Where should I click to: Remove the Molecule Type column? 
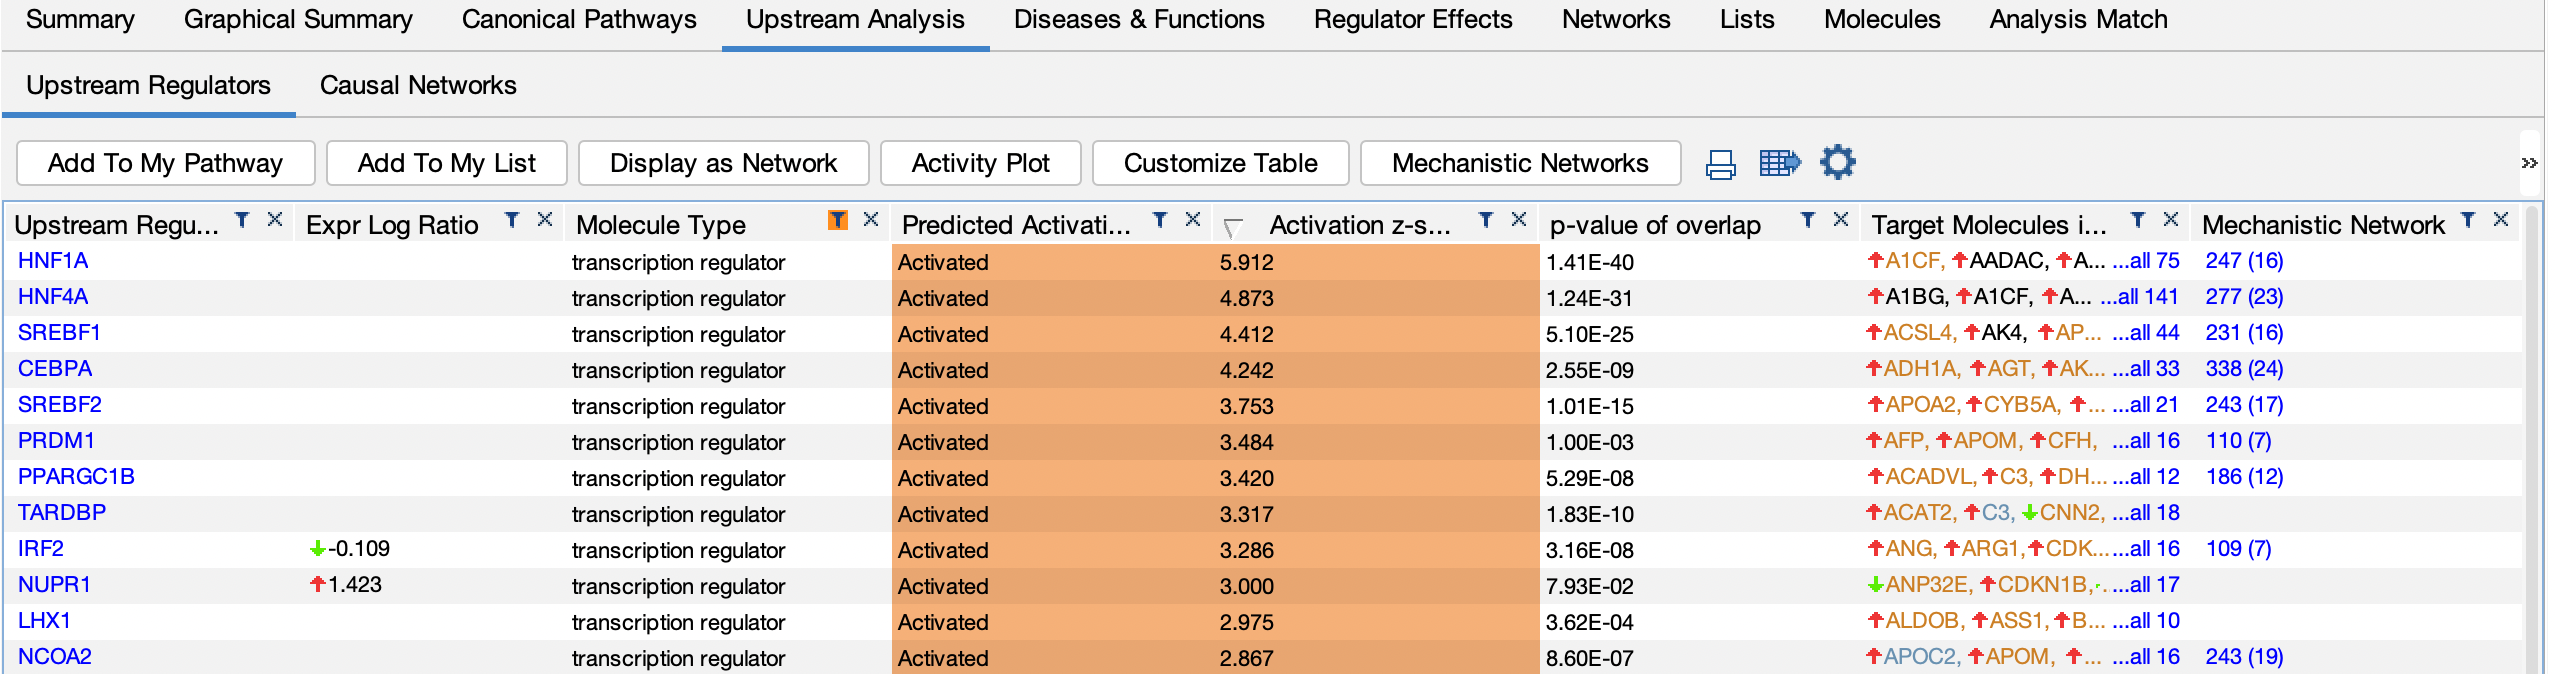(871, 220)
